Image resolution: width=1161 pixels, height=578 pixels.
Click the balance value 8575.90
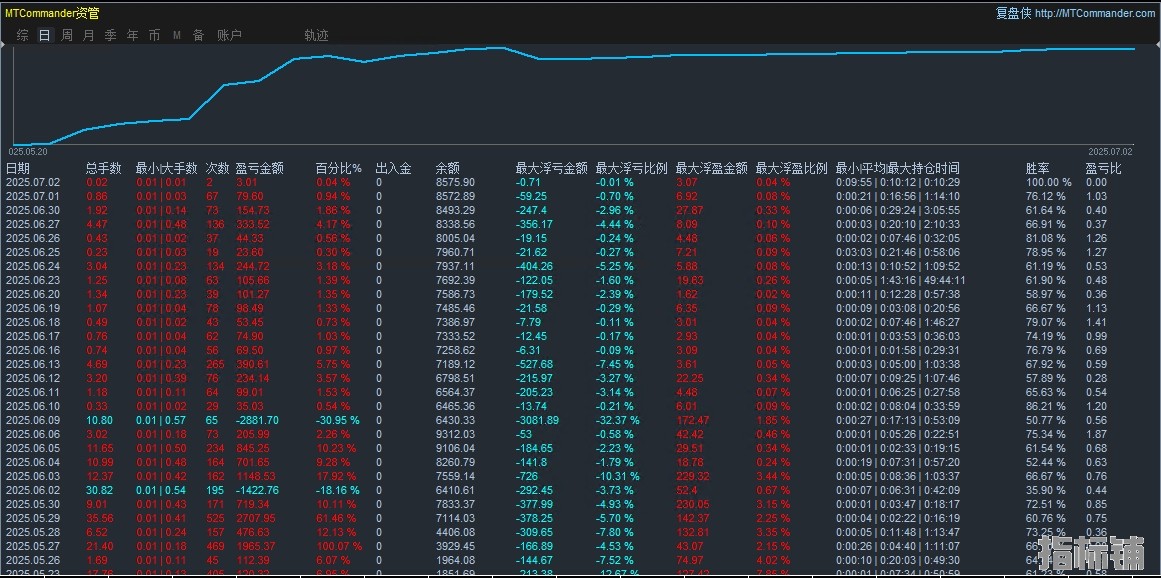pyautogui.click(x=455, y=182)
